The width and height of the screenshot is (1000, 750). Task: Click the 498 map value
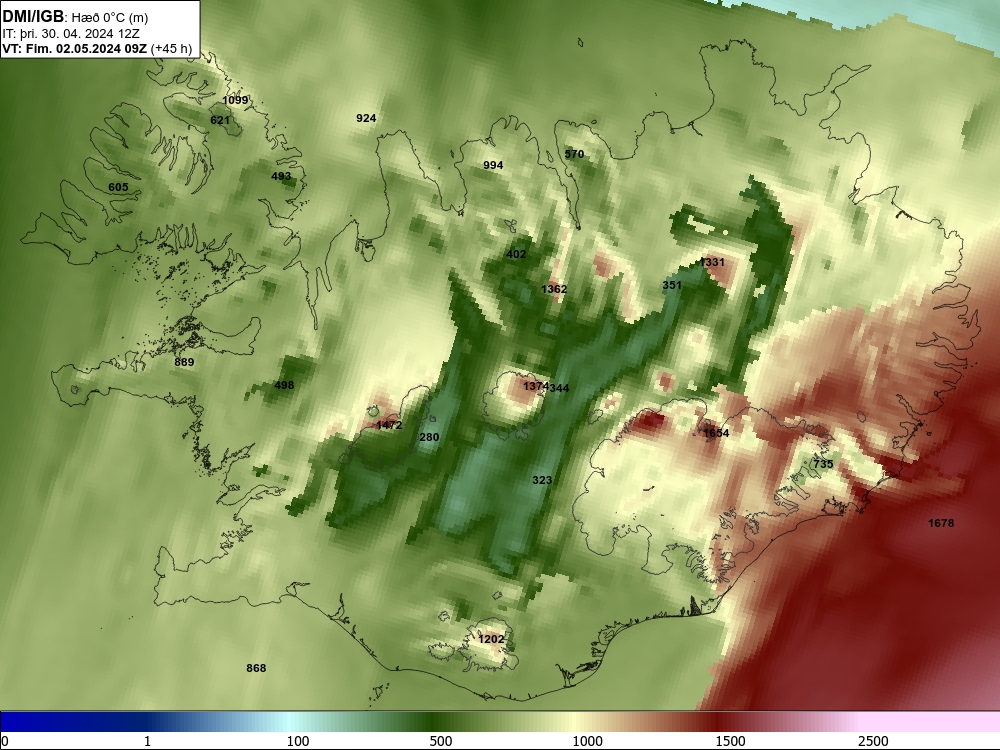284,385
